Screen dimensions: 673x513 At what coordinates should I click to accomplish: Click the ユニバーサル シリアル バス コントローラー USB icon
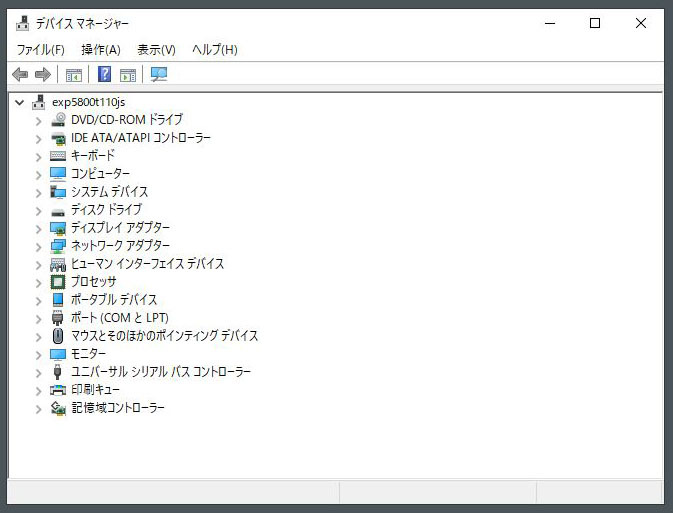click(x=58, y=372)
